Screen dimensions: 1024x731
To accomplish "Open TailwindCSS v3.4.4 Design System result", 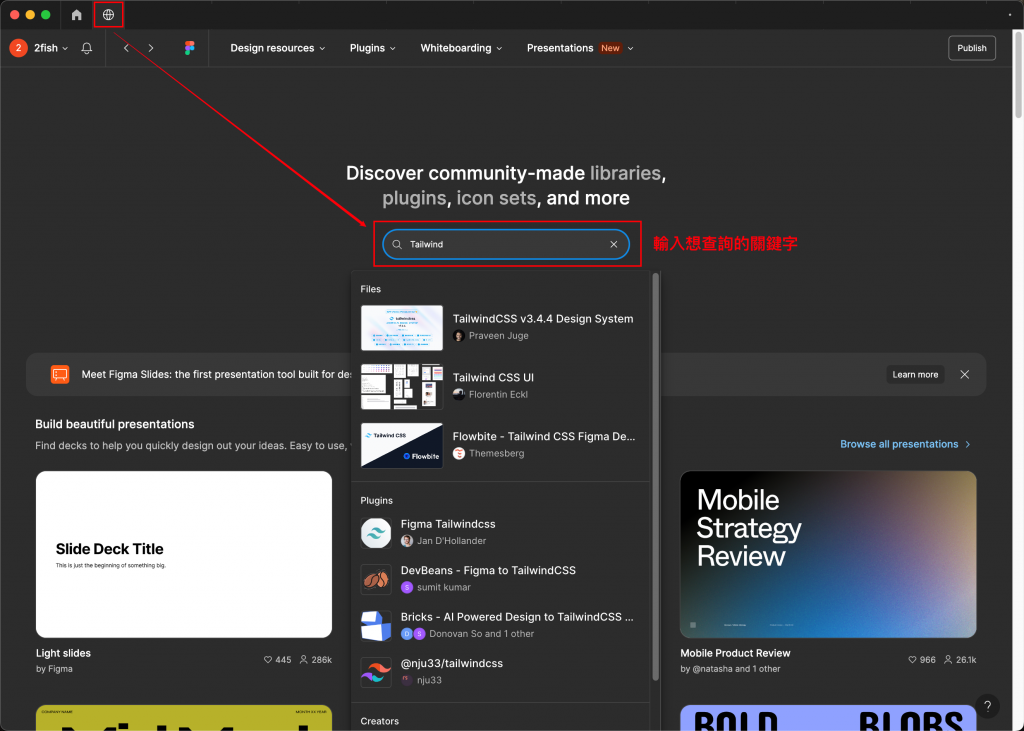I will pos(502,327).
